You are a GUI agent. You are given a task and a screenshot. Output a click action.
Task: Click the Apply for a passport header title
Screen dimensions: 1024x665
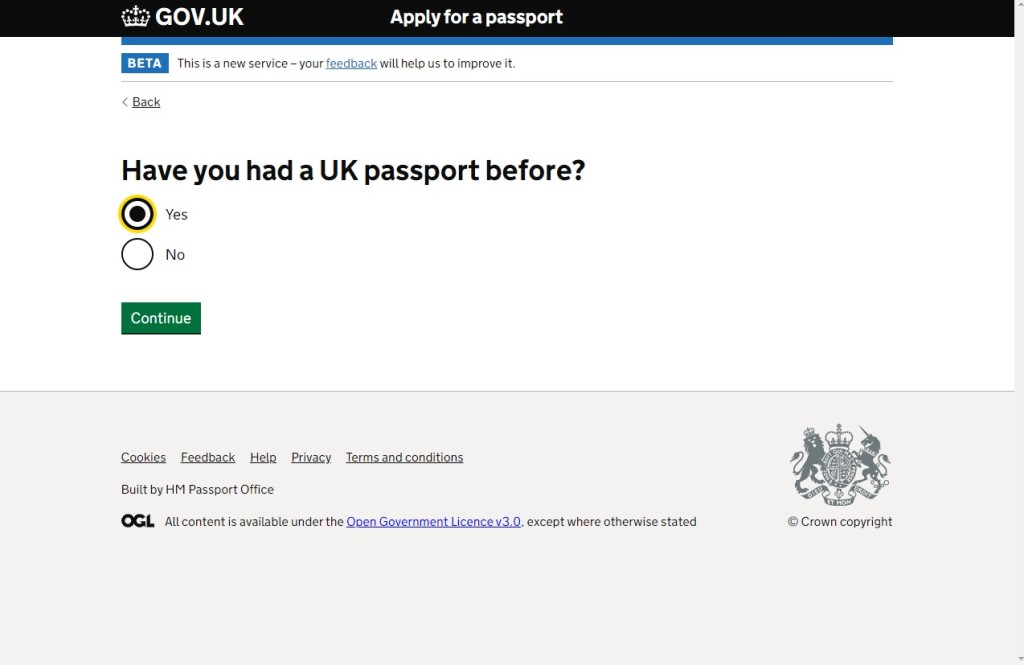pyautogui.click(x=476, y=17)
